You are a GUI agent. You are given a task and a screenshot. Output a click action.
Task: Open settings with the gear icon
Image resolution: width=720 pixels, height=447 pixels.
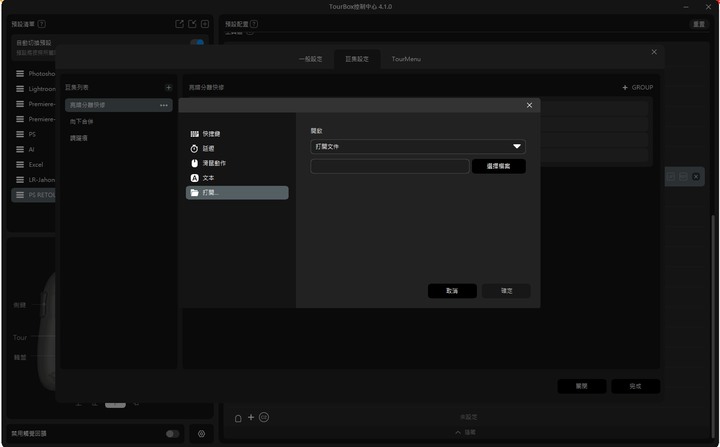(201, 434)
